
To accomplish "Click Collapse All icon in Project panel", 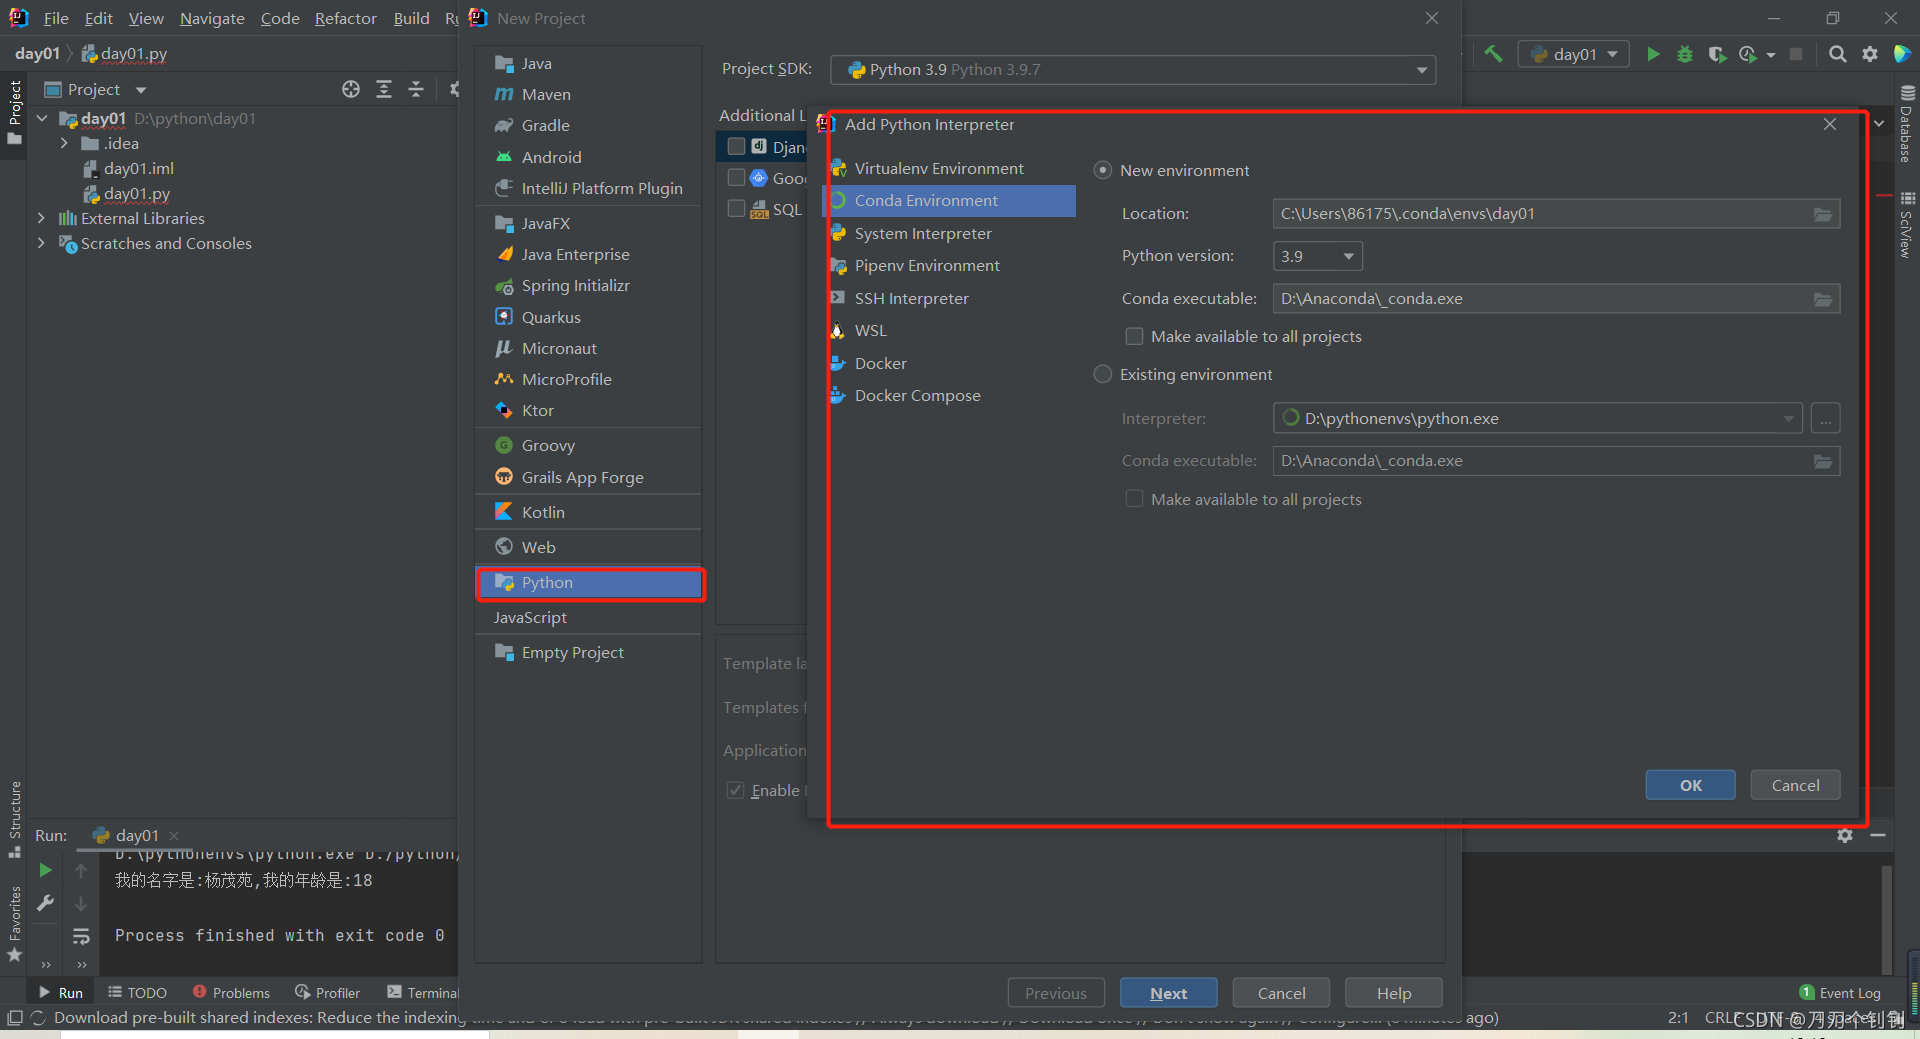I will (x=416, y=89).
